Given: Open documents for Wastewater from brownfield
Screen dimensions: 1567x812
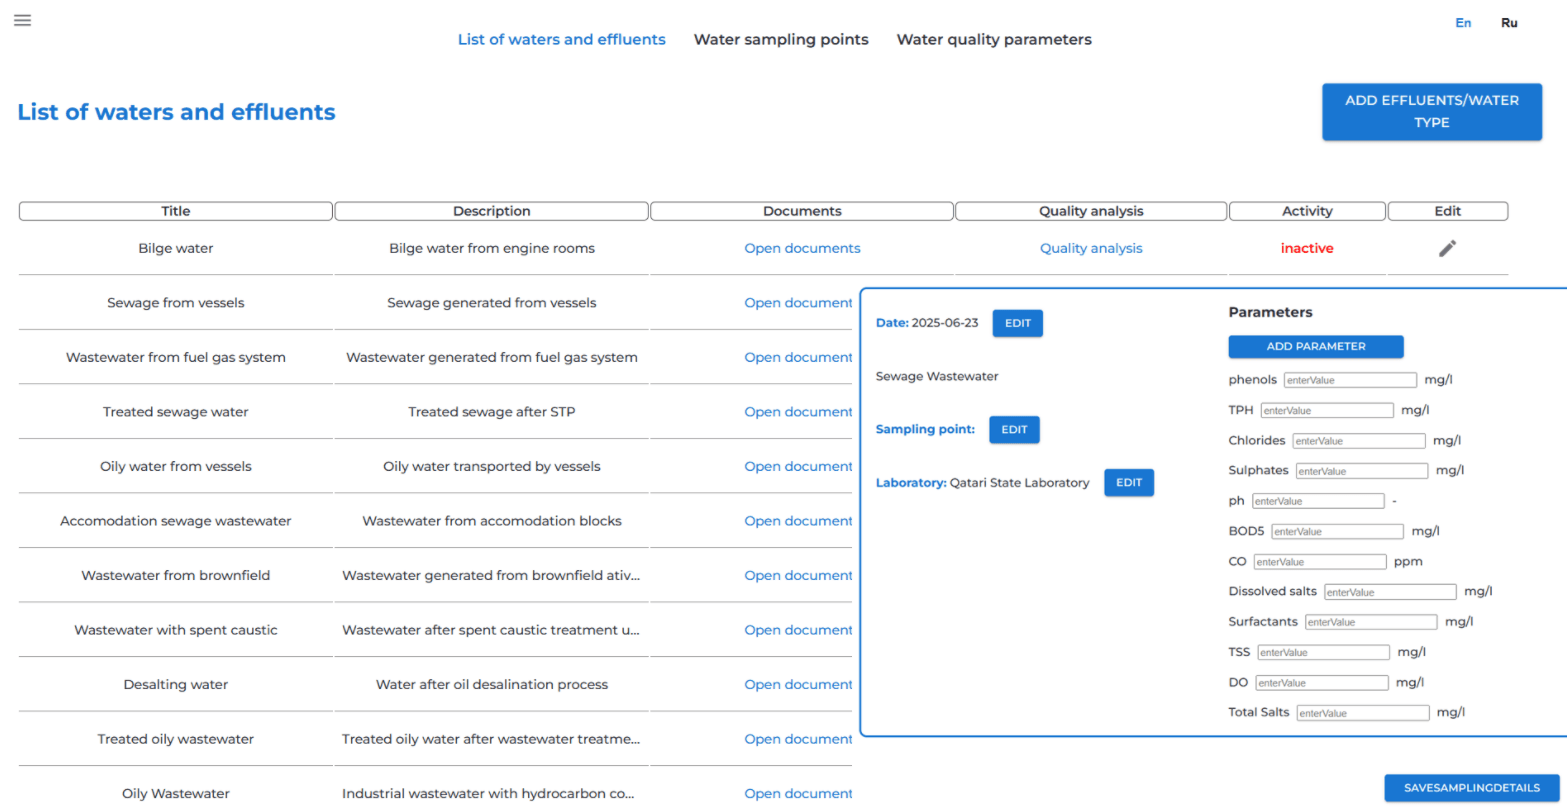Looking at the screenshot, I should [798, 575].
